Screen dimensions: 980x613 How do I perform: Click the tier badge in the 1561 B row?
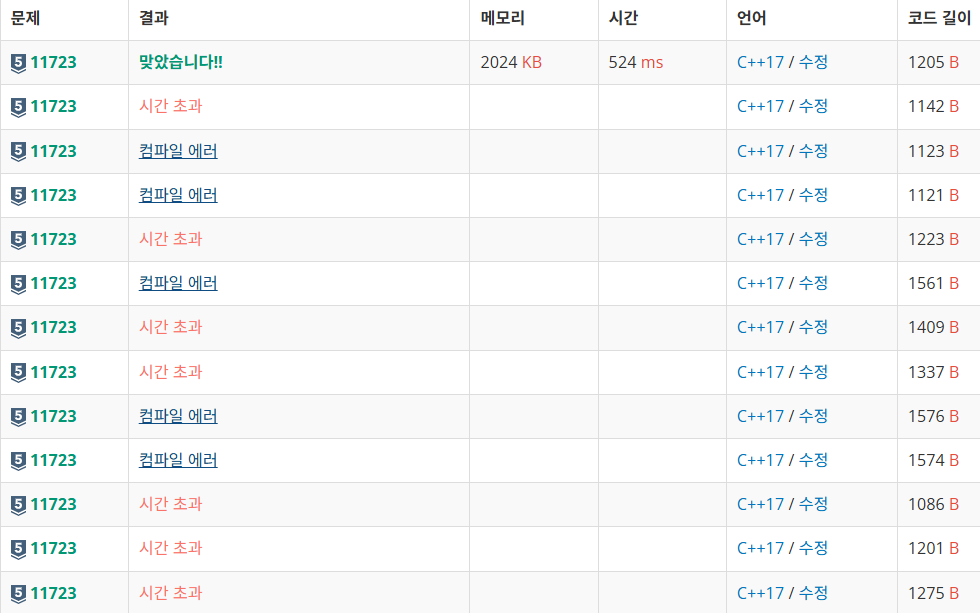pyautogui.click(x=18, y=284)
